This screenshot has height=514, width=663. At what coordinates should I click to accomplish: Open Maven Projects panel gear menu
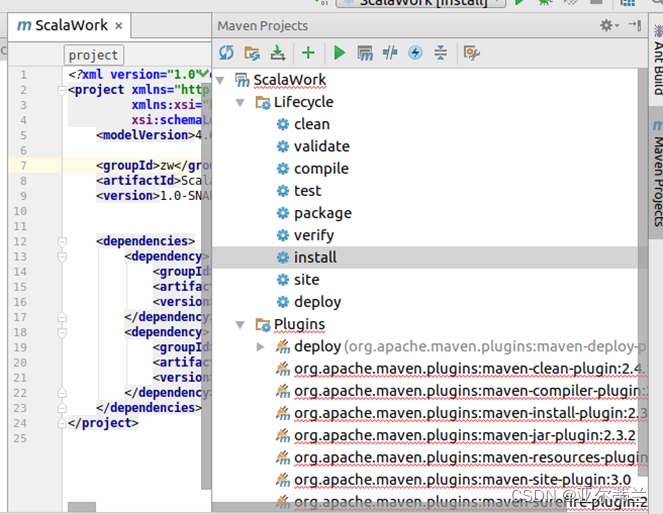click(609, 25)
